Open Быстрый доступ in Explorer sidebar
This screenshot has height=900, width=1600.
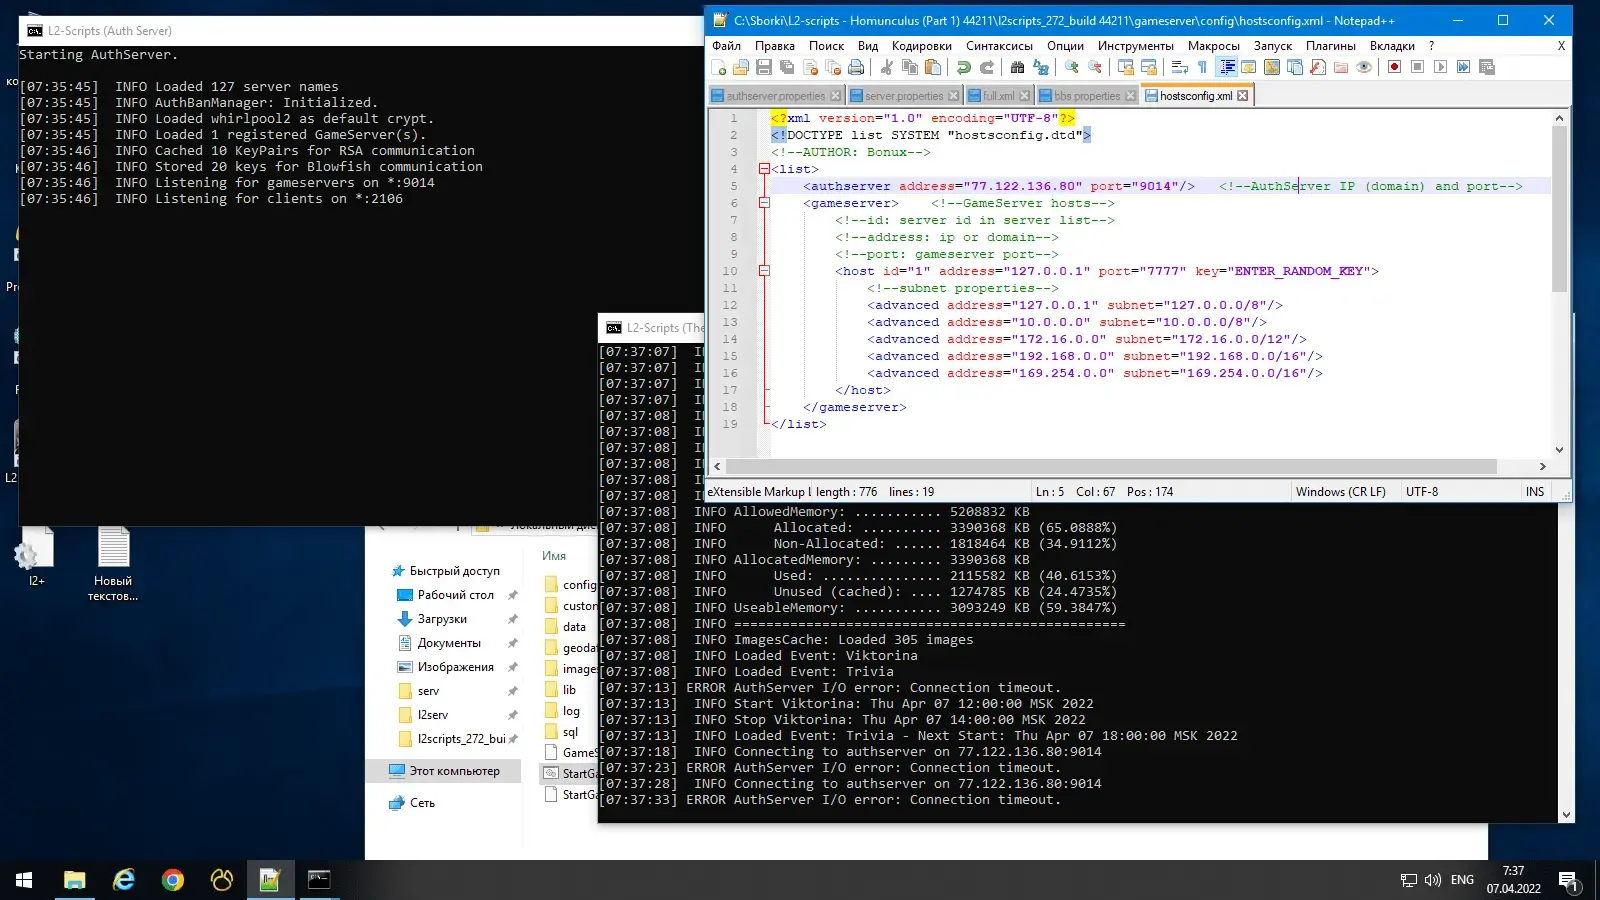446,571
